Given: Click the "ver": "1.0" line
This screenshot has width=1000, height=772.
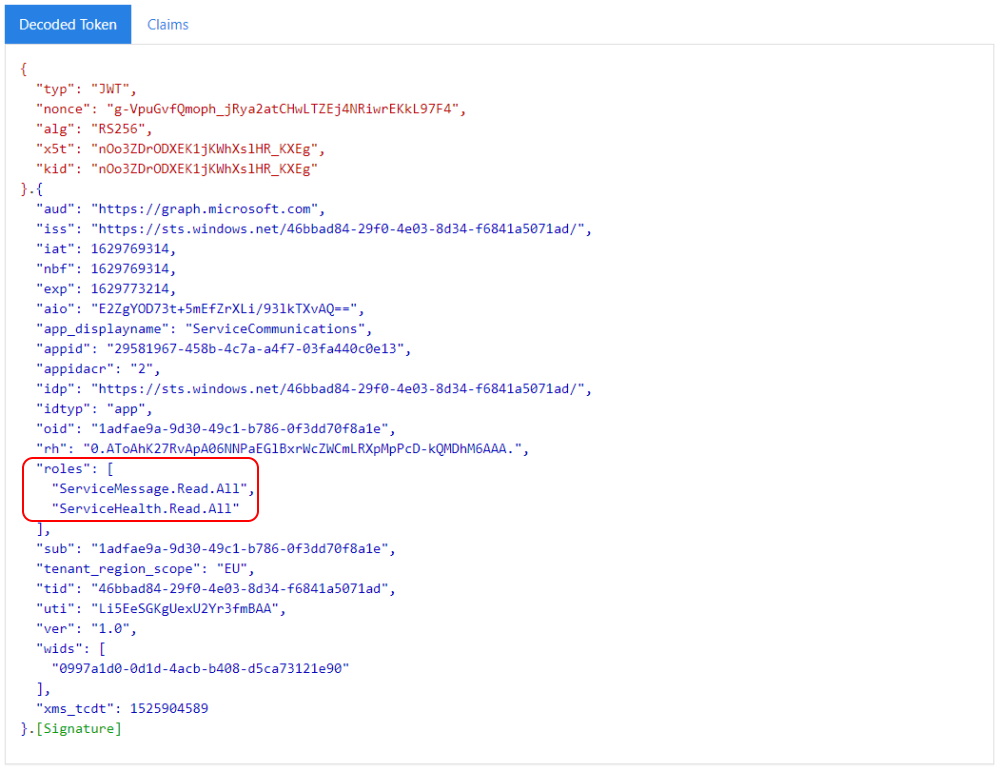Looking at the screenshot, I should pos(86,628).
